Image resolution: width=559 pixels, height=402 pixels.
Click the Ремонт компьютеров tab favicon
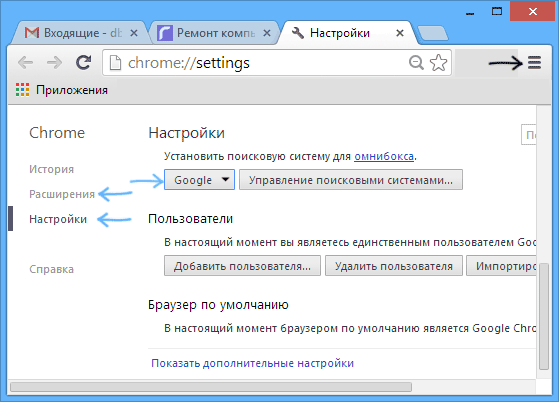(165, 33)
